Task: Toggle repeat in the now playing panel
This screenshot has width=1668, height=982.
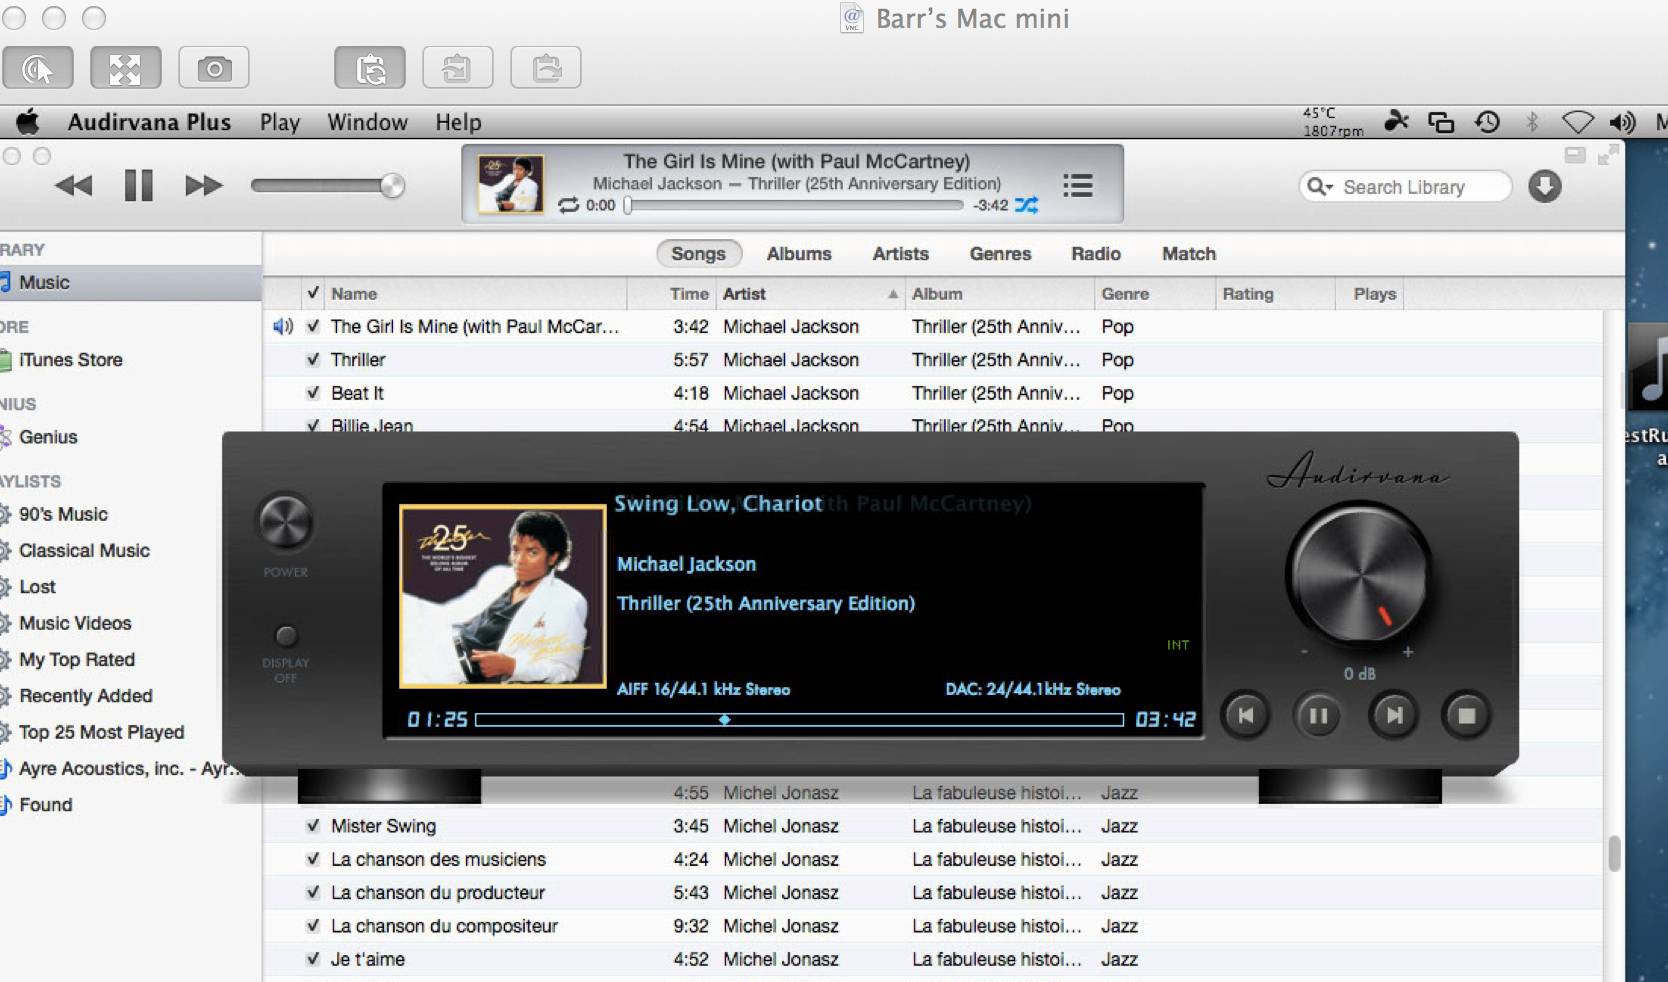Action: pyautogui.click(x=569, y=205)
